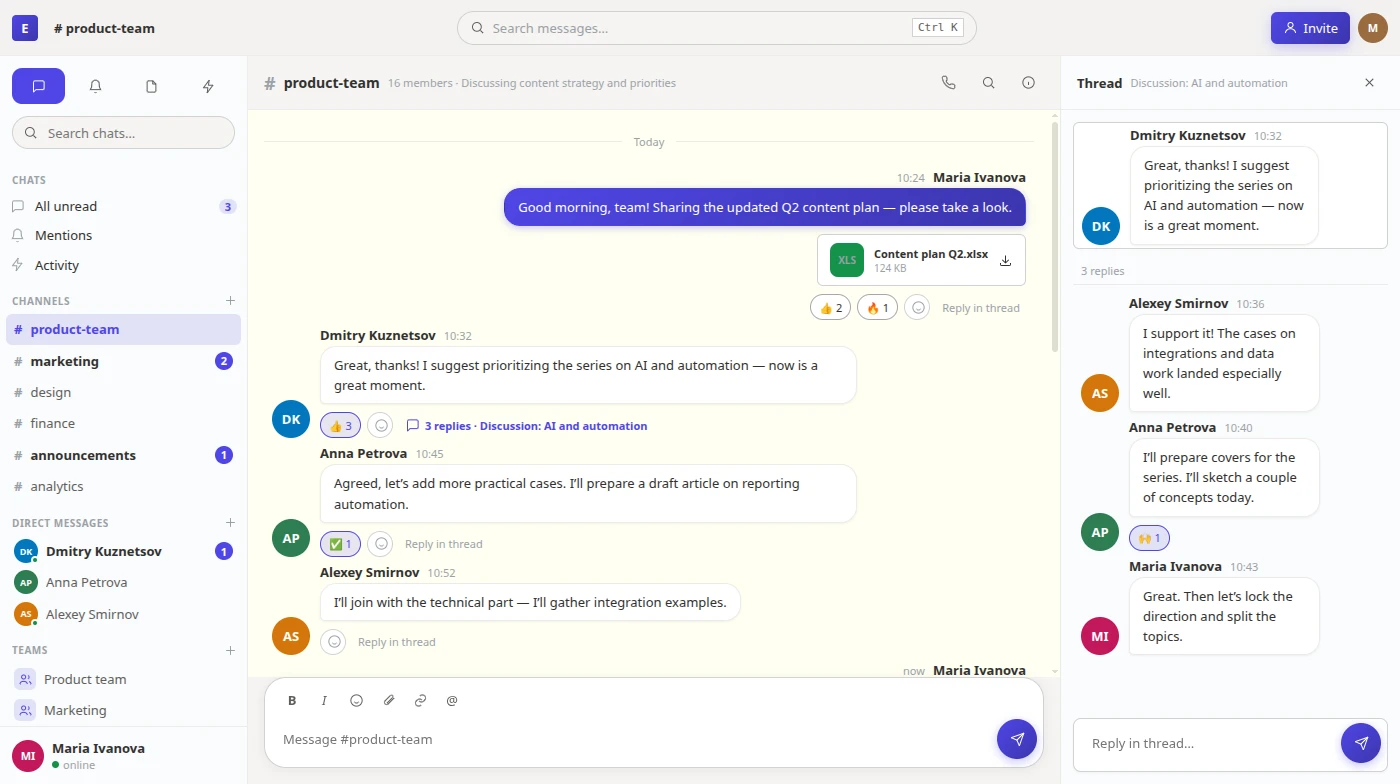This screenshot has height=784, width=1400.
Task: Open channel info icon
Action: pyautogui.click(x=1028, y=83)
